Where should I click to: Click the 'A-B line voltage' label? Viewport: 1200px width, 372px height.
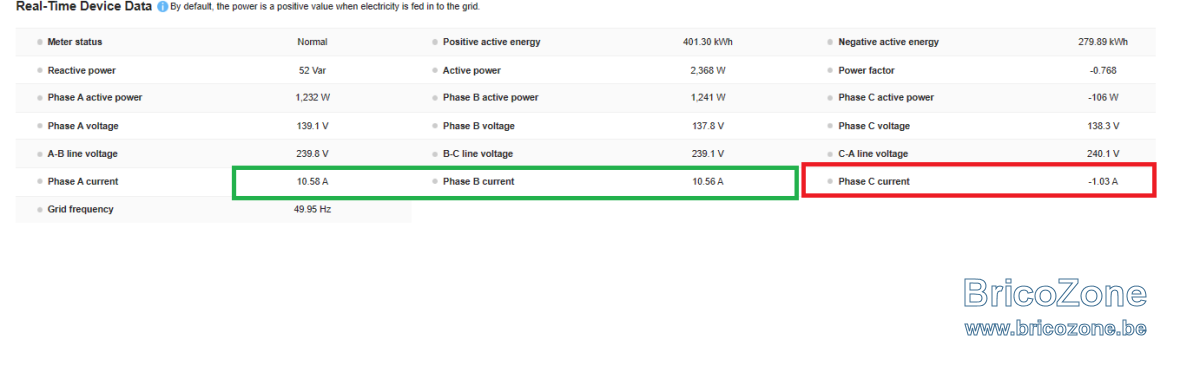pos(83,154)
